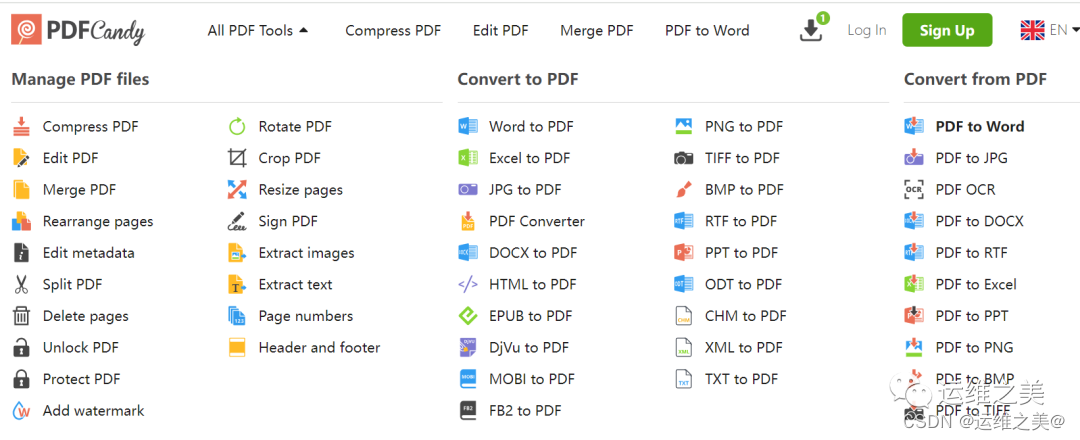Click the green Sign Up button
Image resolution: width=1080 pixels, height=440 pixels.
click(947, 30)
